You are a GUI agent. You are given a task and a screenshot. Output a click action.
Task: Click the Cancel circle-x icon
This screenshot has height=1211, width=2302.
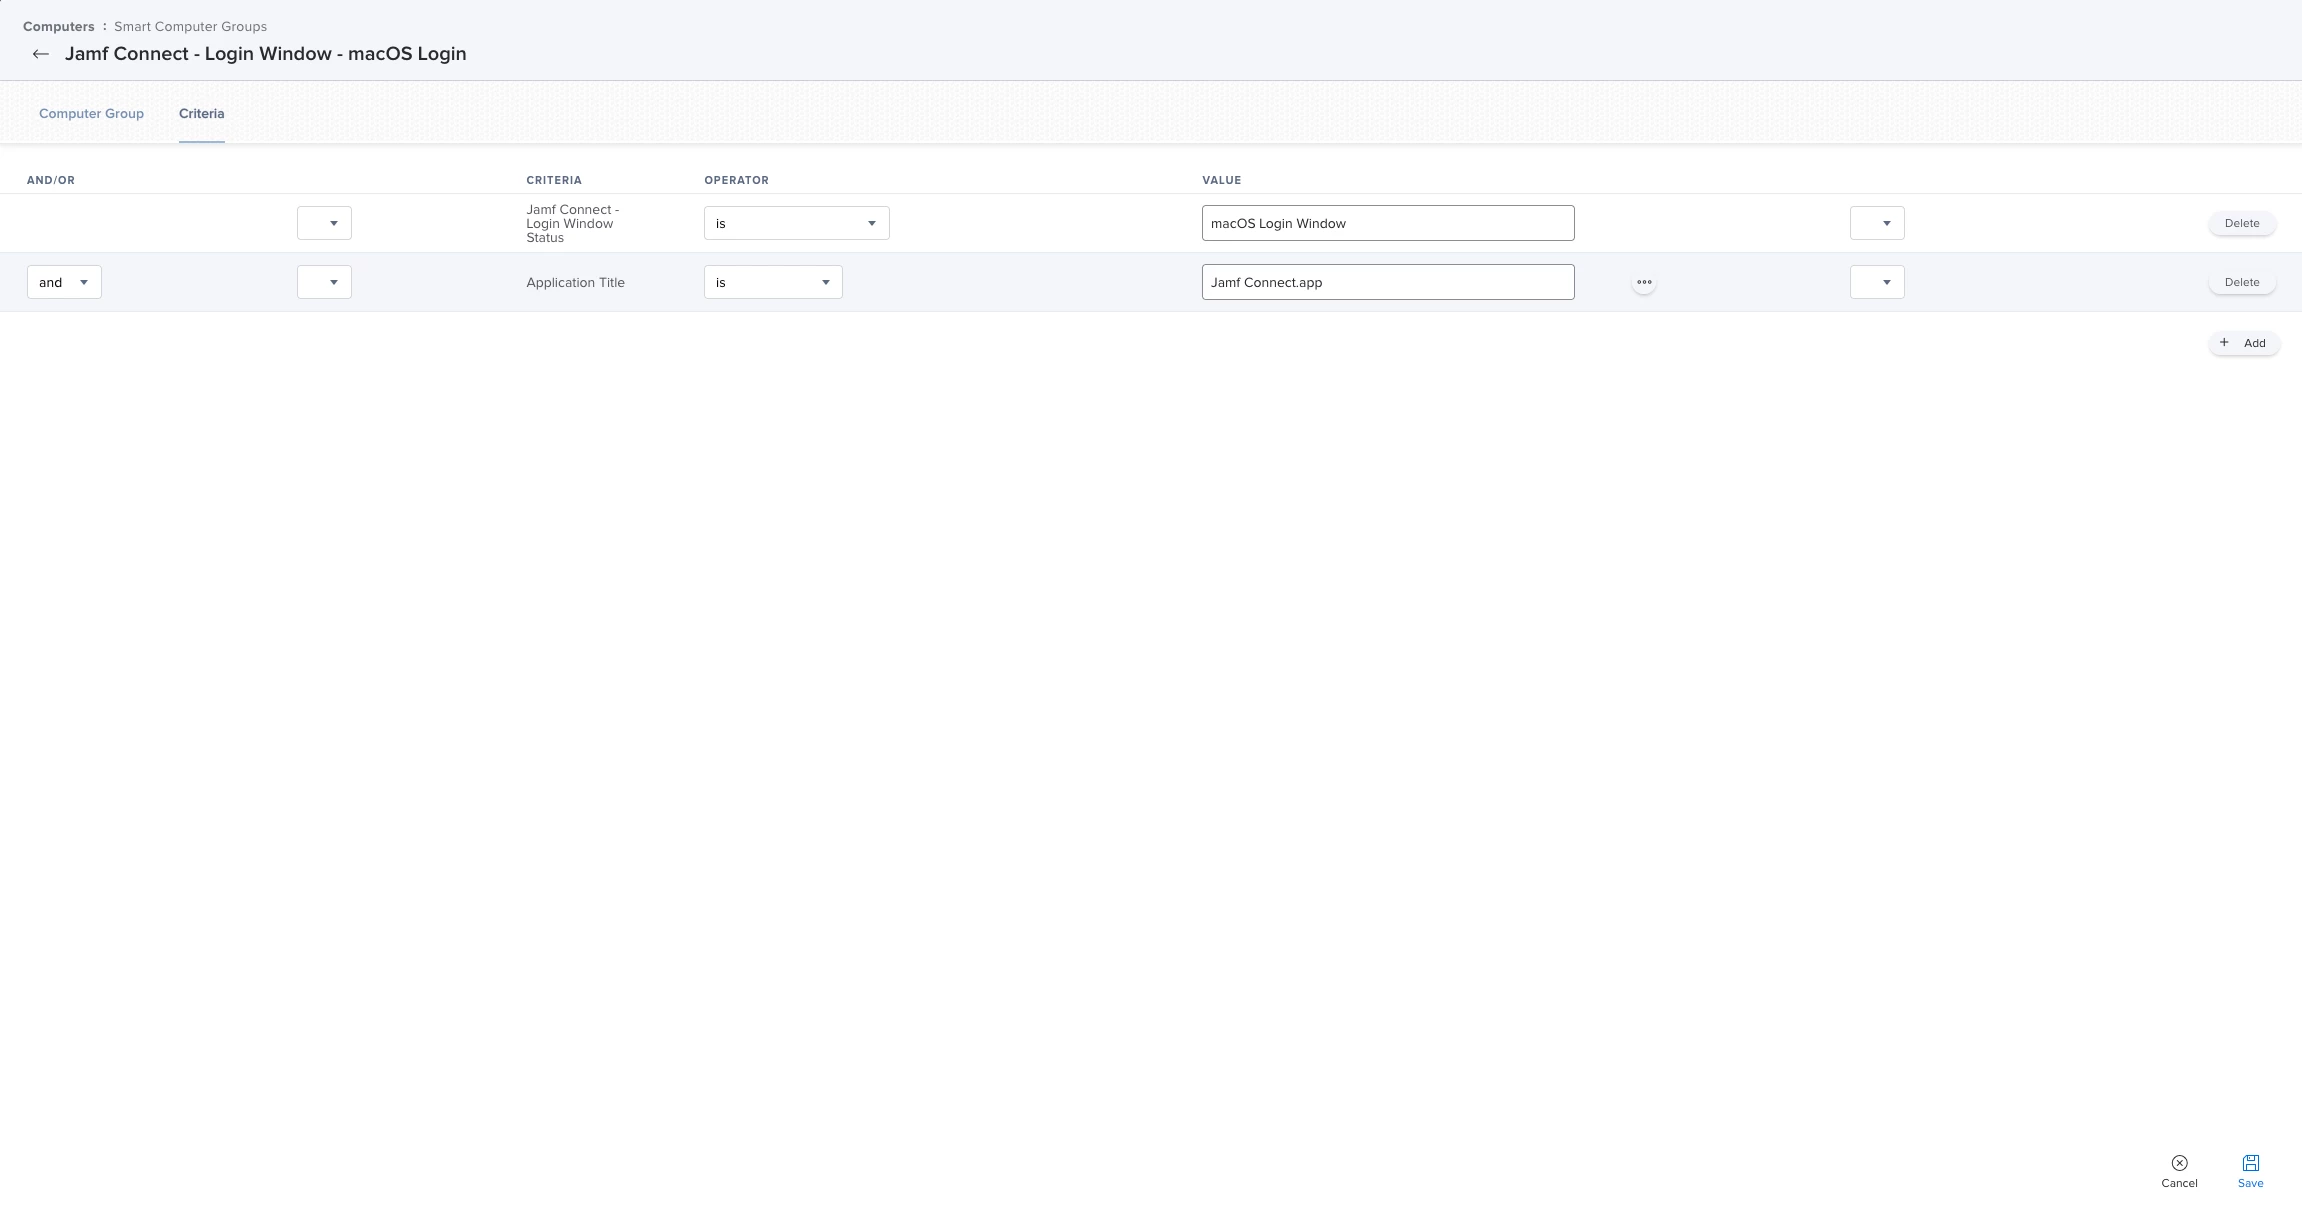click(x=2179, y=1163)
